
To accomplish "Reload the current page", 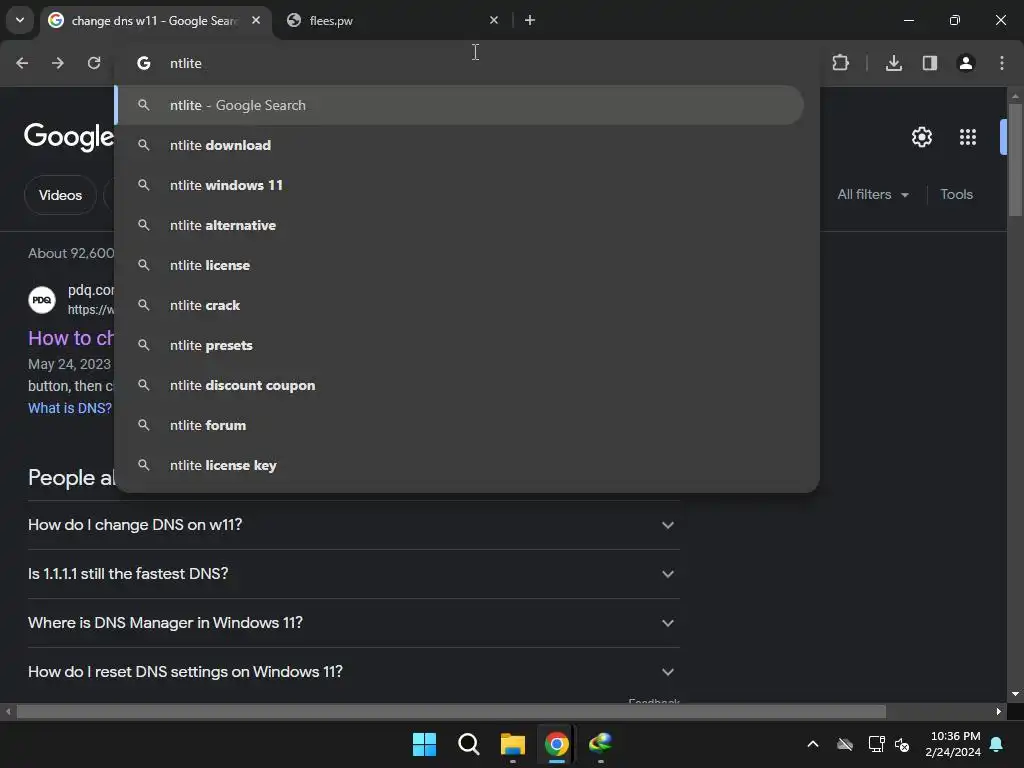I will click(94, 63).
